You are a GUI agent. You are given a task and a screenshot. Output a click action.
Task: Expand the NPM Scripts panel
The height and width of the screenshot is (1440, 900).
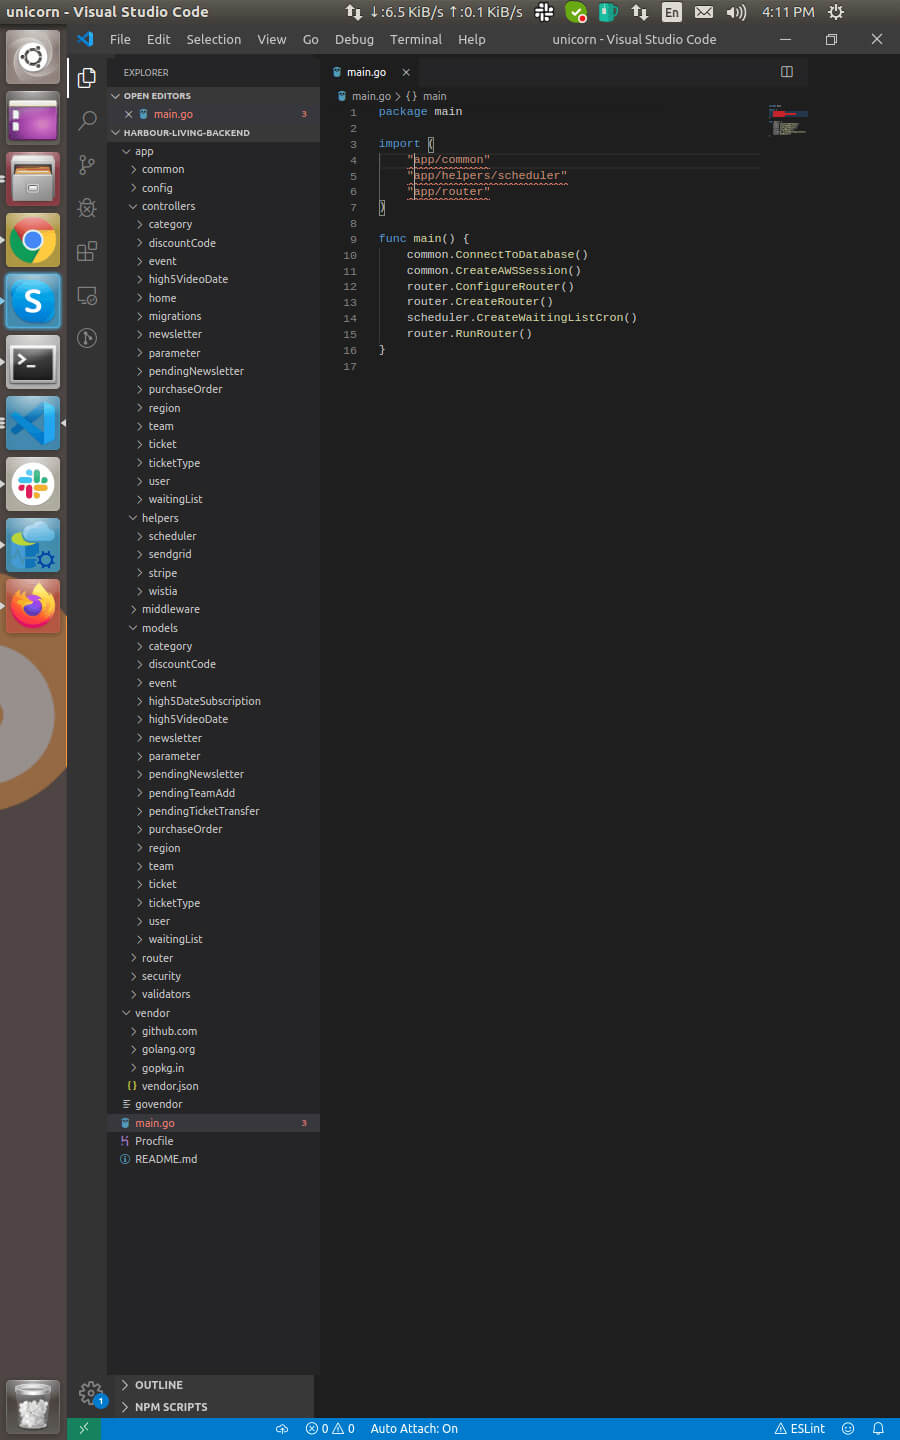(x=170, y=1407)
